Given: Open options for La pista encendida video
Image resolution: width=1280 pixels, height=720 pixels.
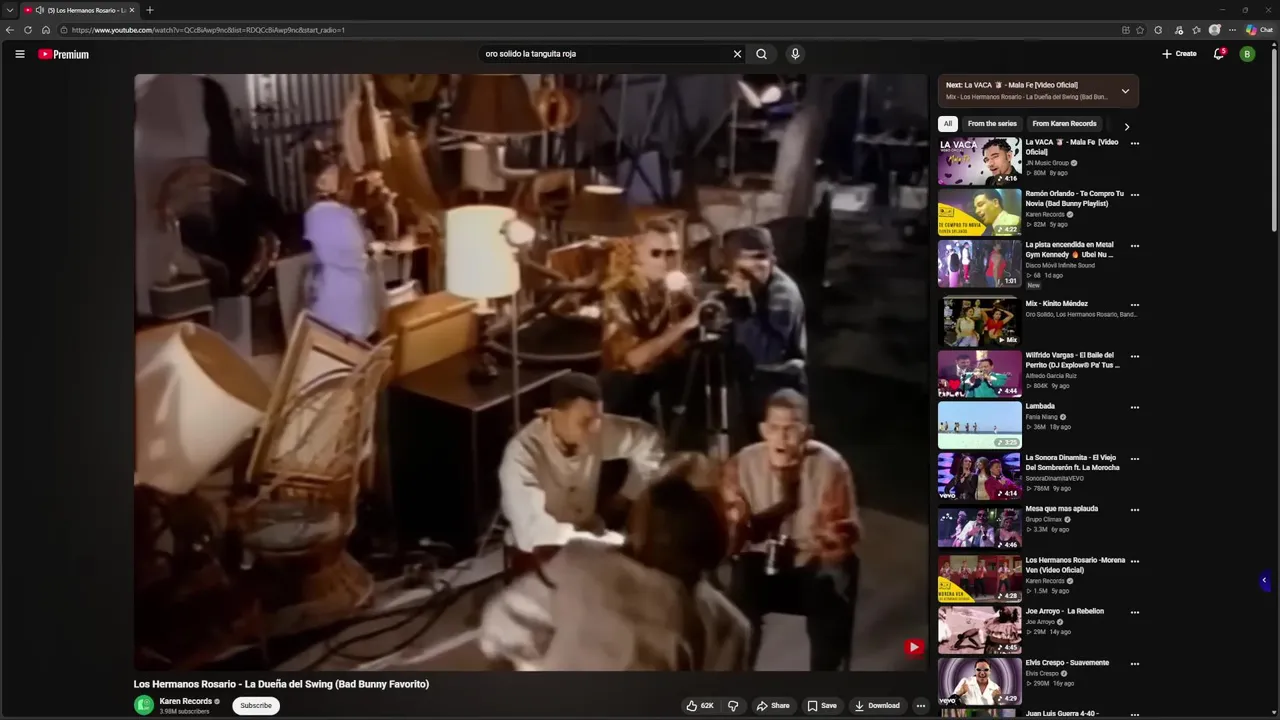Looking at the screenshot, I should pyautogui.click(x=1134, y=246).
